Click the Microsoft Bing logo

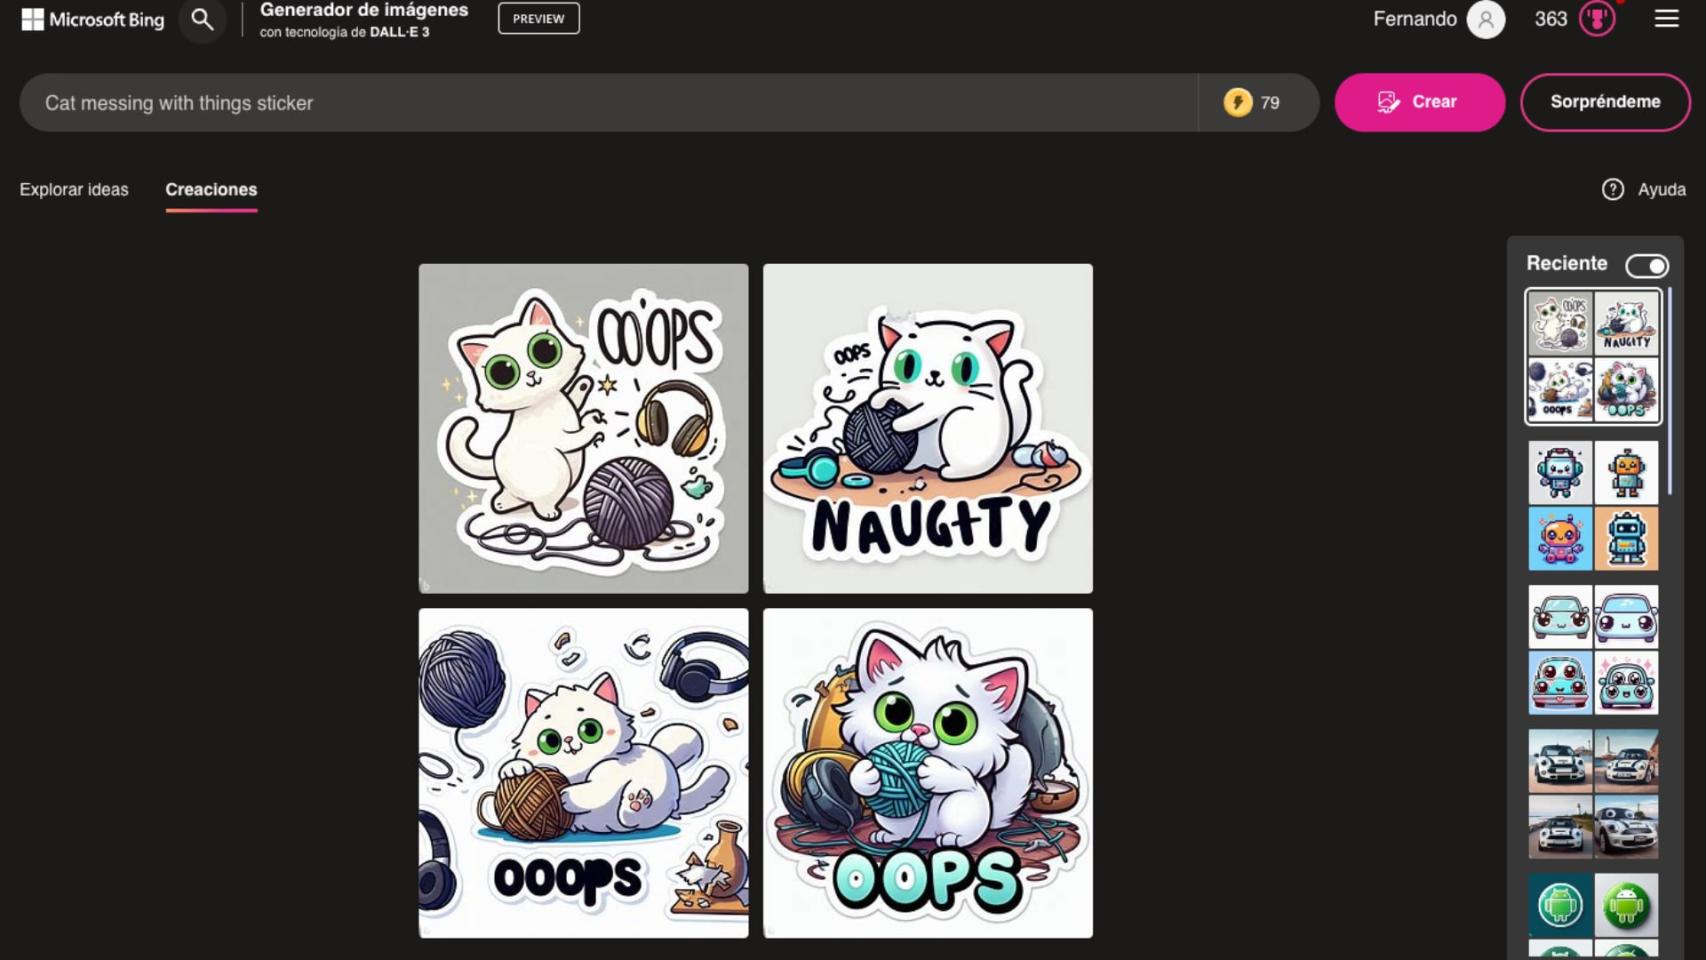[x=92, y=19]
